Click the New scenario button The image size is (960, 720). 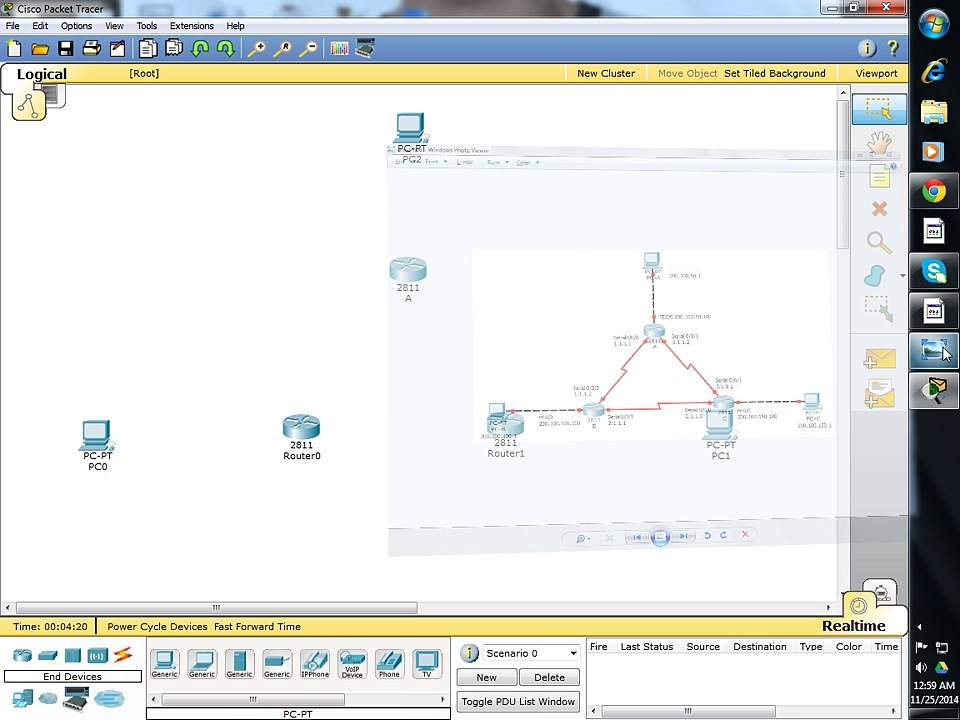click(x=487, y=677)
